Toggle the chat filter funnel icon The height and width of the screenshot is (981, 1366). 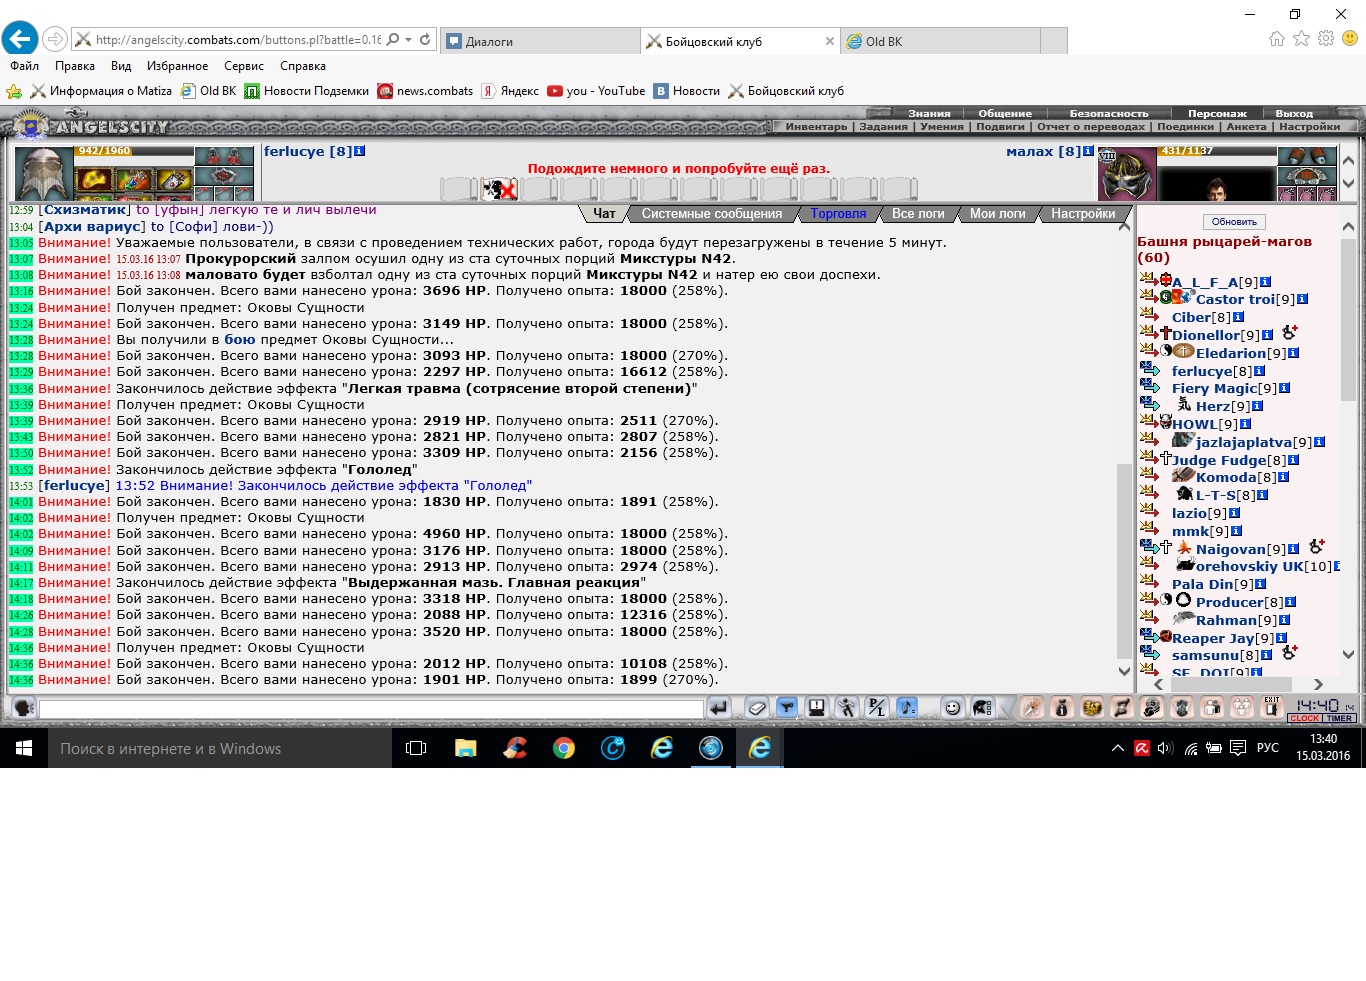pos(787,708)
